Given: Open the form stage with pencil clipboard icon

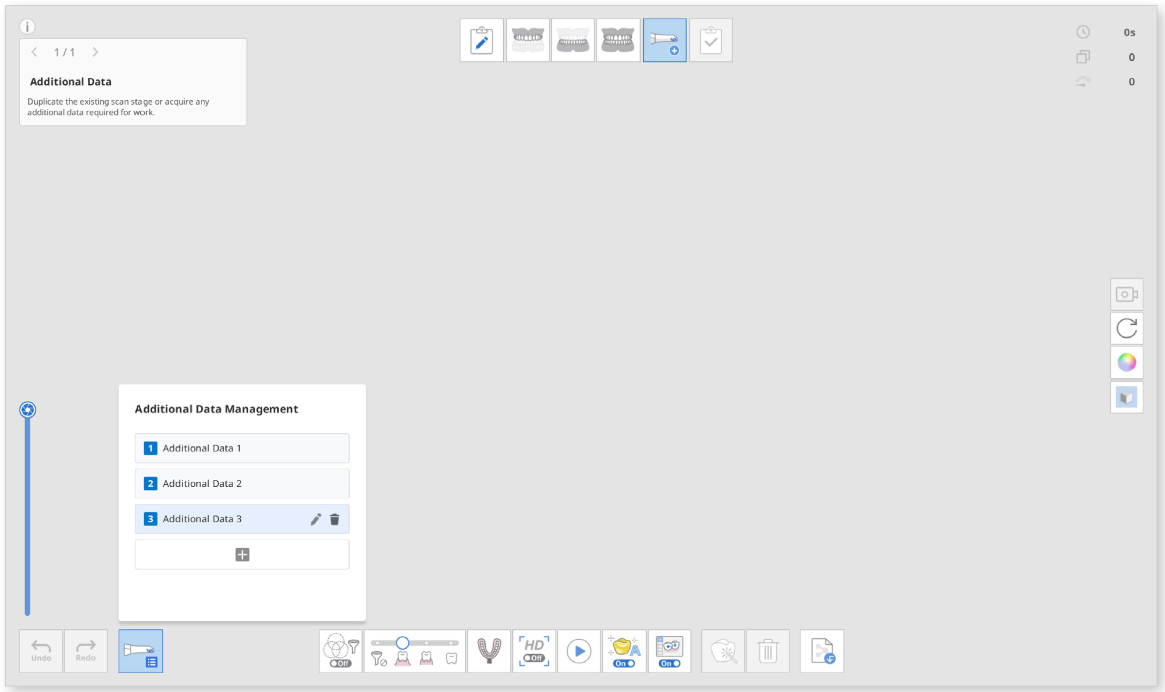Looking at the screenshot, I should click(x=481, y=40).
